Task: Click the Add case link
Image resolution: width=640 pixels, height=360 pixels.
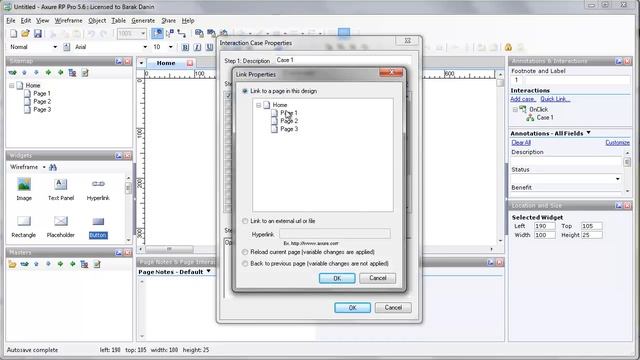Action: click(x=522, y=99)
